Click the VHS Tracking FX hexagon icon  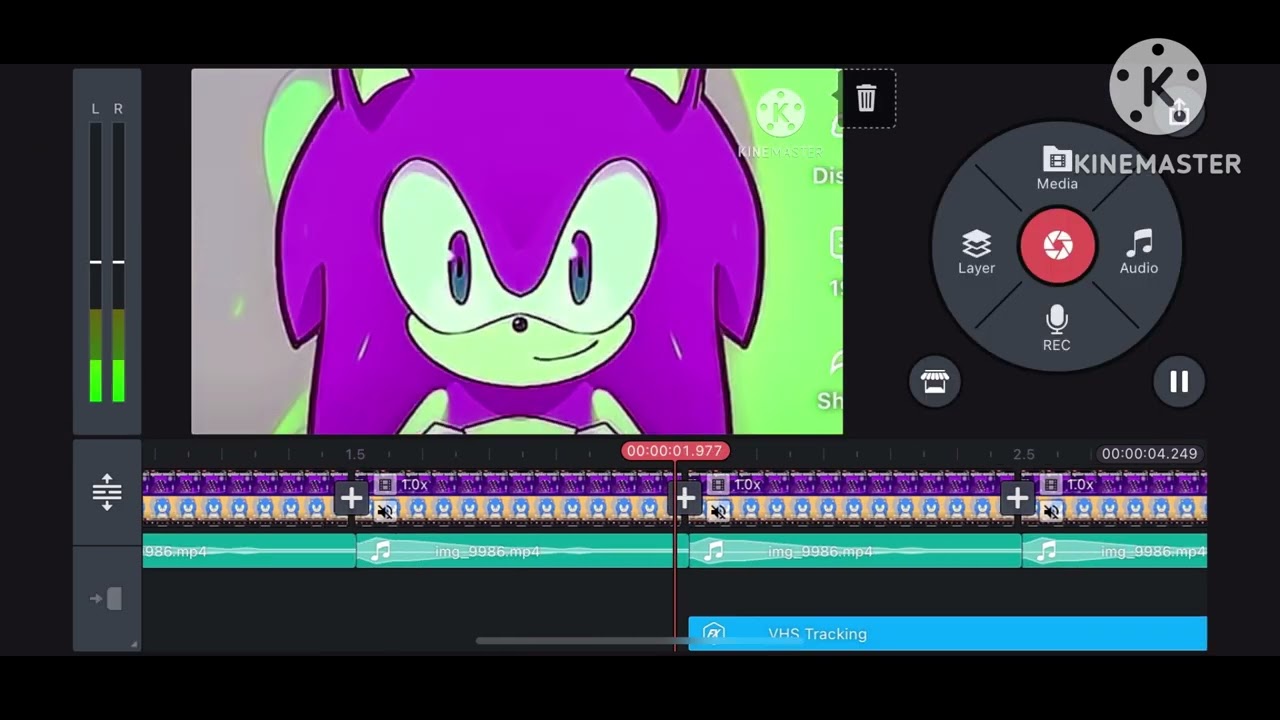click(x=713, y=633)
